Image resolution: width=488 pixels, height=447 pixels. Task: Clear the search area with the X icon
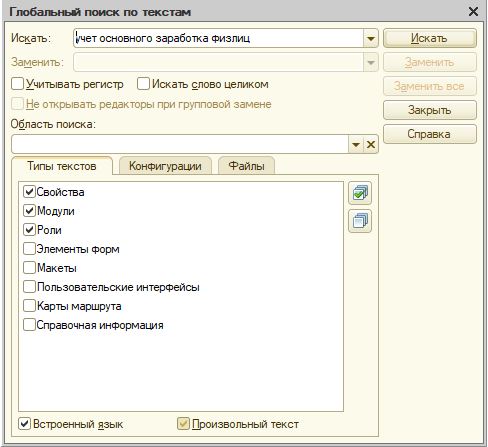pos(371,144)
